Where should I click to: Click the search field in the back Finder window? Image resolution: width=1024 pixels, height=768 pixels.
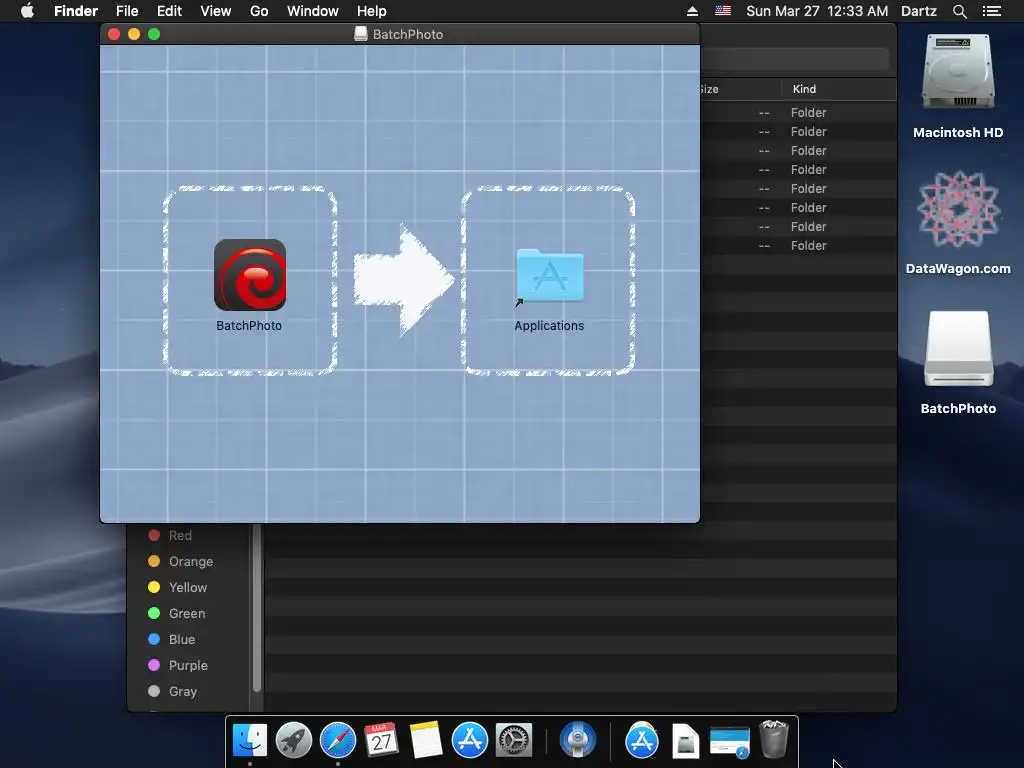point(795,60)
